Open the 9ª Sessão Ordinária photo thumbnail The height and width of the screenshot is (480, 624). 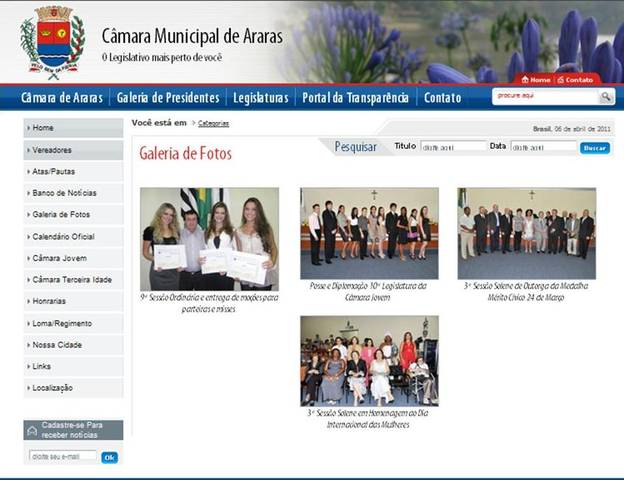(209, 239)
